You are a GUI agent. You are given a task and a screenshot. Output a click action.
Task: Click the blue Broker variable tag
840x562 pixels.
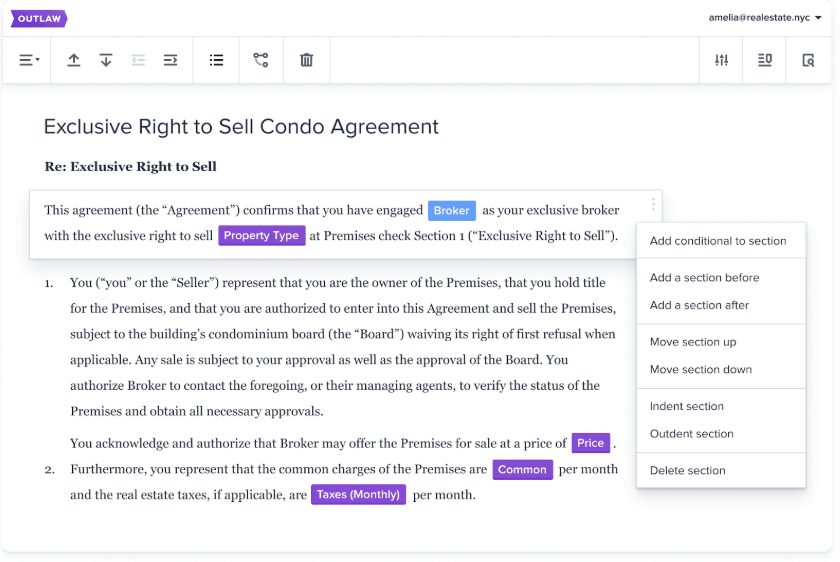pyautogui.click(x=452, y=211)
